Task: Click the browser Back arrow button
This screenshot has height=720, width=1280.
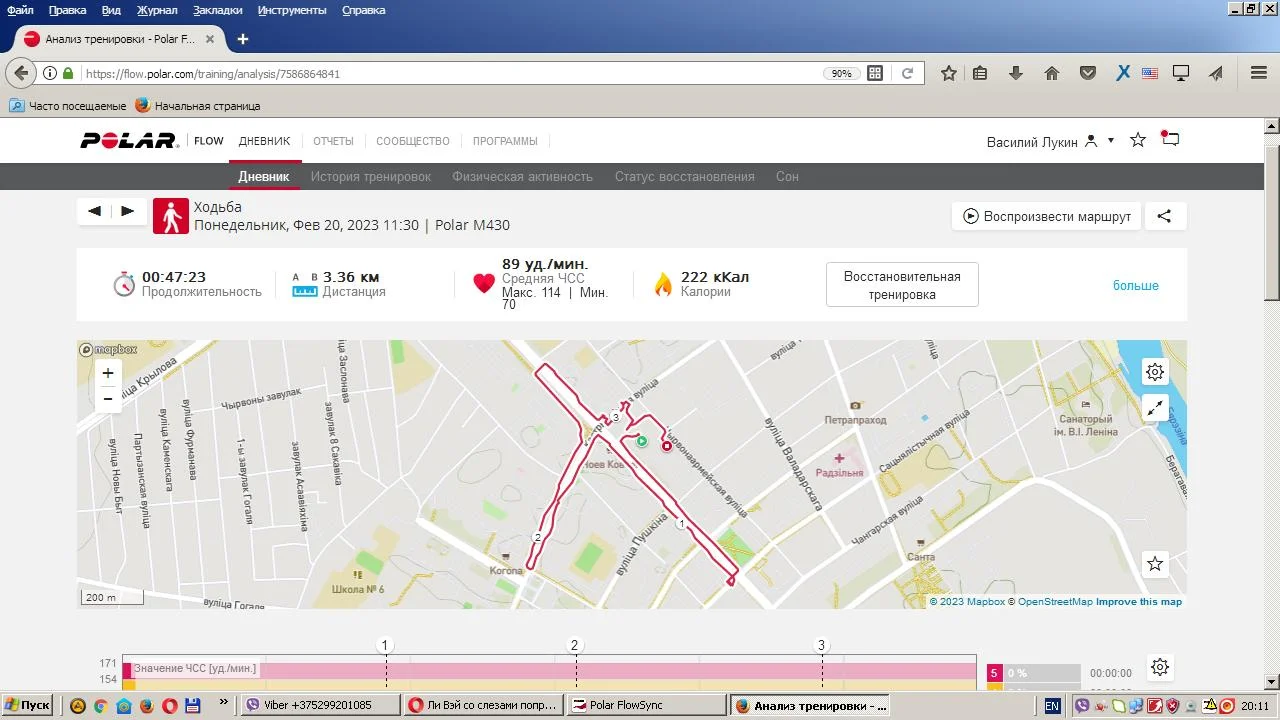Action: point(21,73)
